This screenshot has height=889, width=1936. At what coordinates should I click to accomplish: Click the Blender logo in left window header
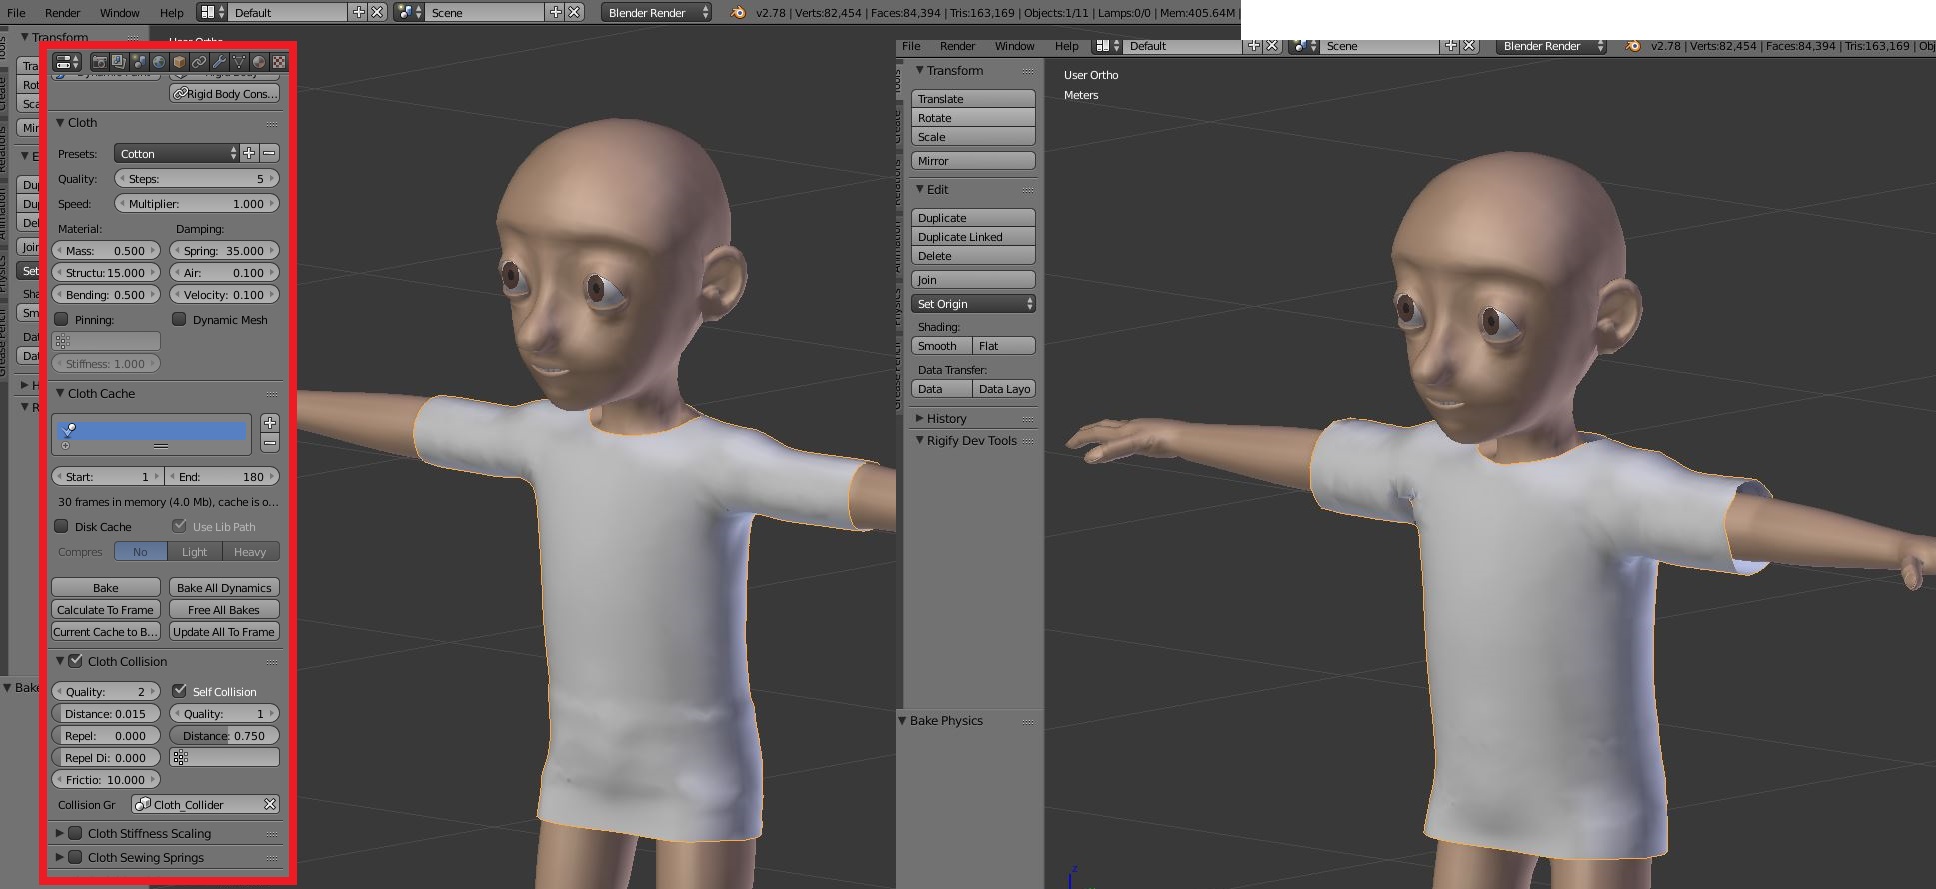point(738,12)
